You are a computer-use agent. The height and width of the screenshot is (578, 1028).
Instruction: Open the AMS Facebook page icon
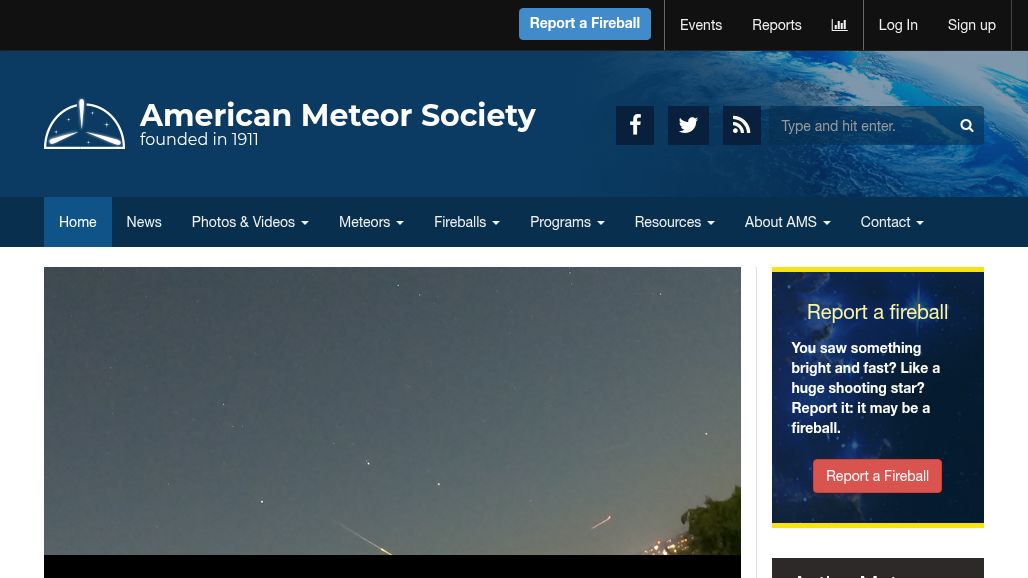pyautogui.click(x=635, y=125)
